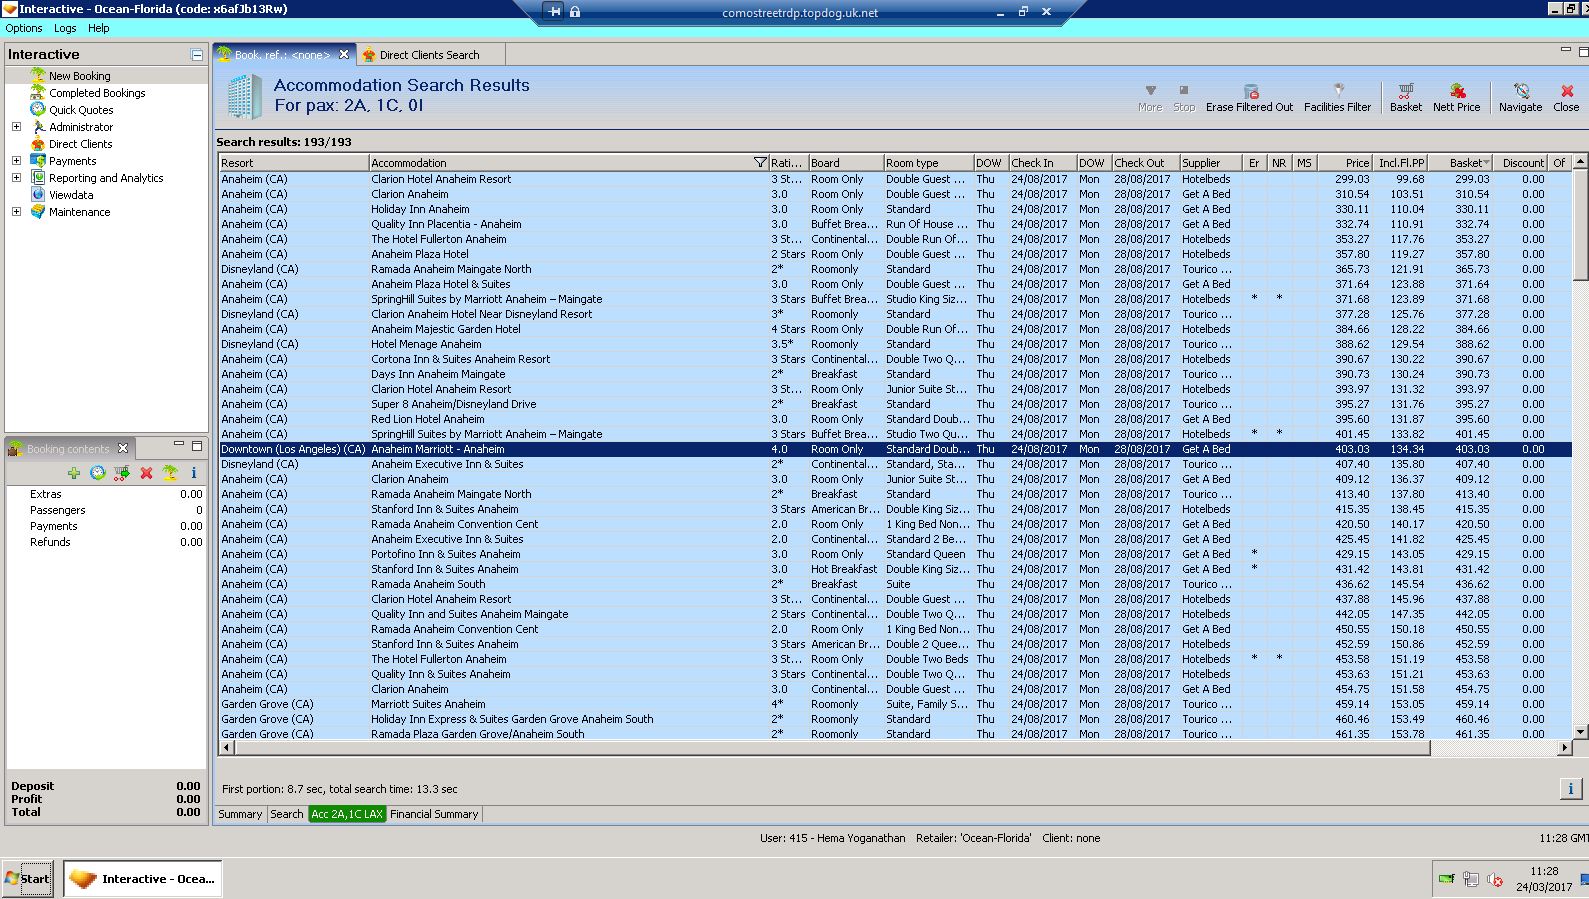Viewport: 1589px width, 899px height.
Task: Open the Facilities Filter funnel
Action: pos(1338,90)
